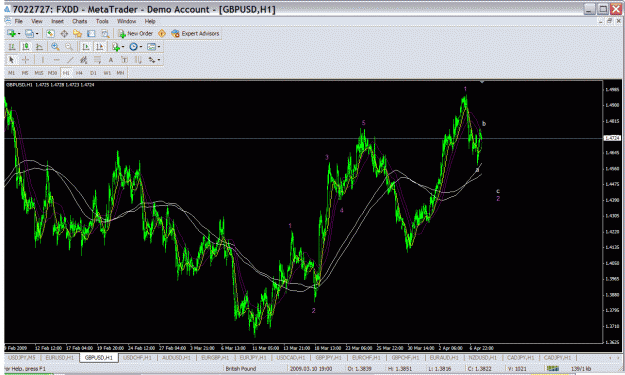
Task: Switch to the EURGBP,H1 chart tab
Action: pos(215,357)
